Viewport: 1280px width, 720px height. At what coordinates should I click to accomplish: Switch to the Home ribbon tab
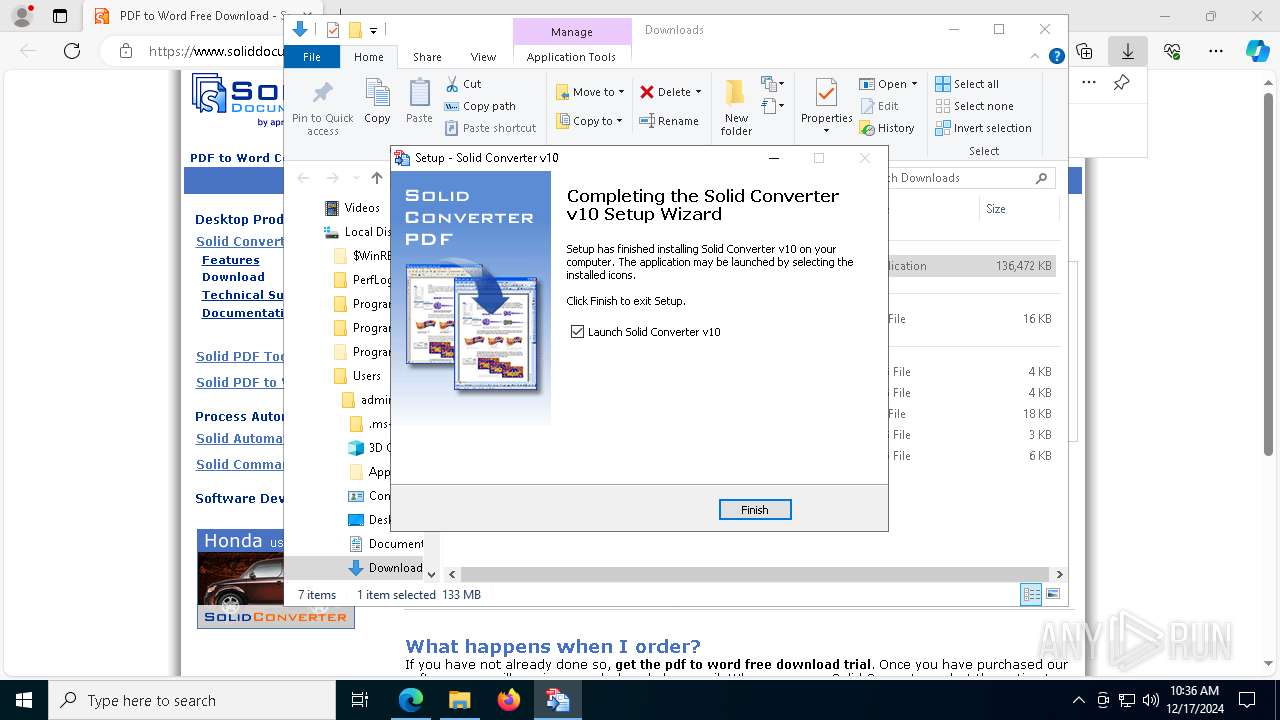click(x=368, y=57)
